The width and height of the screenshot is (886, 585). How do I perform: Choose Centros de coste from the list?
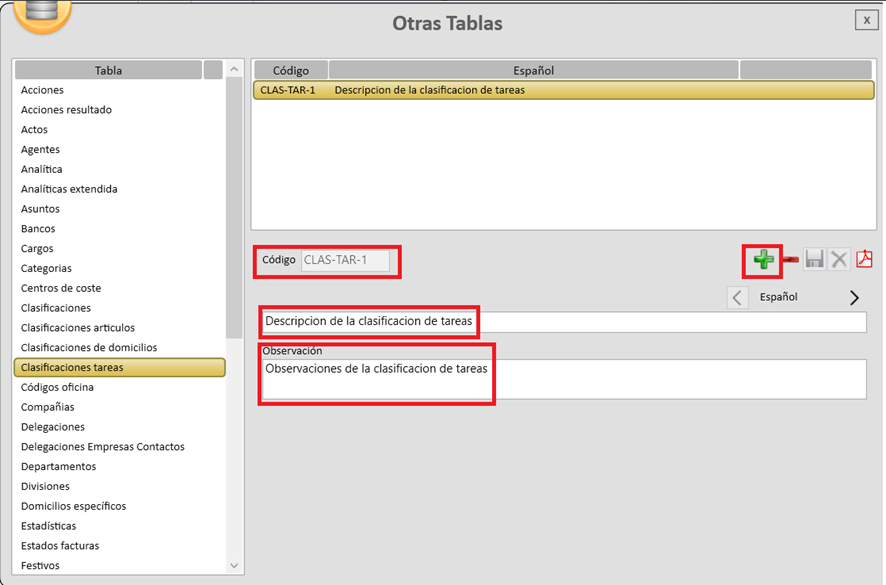click(x=61, y=288)
